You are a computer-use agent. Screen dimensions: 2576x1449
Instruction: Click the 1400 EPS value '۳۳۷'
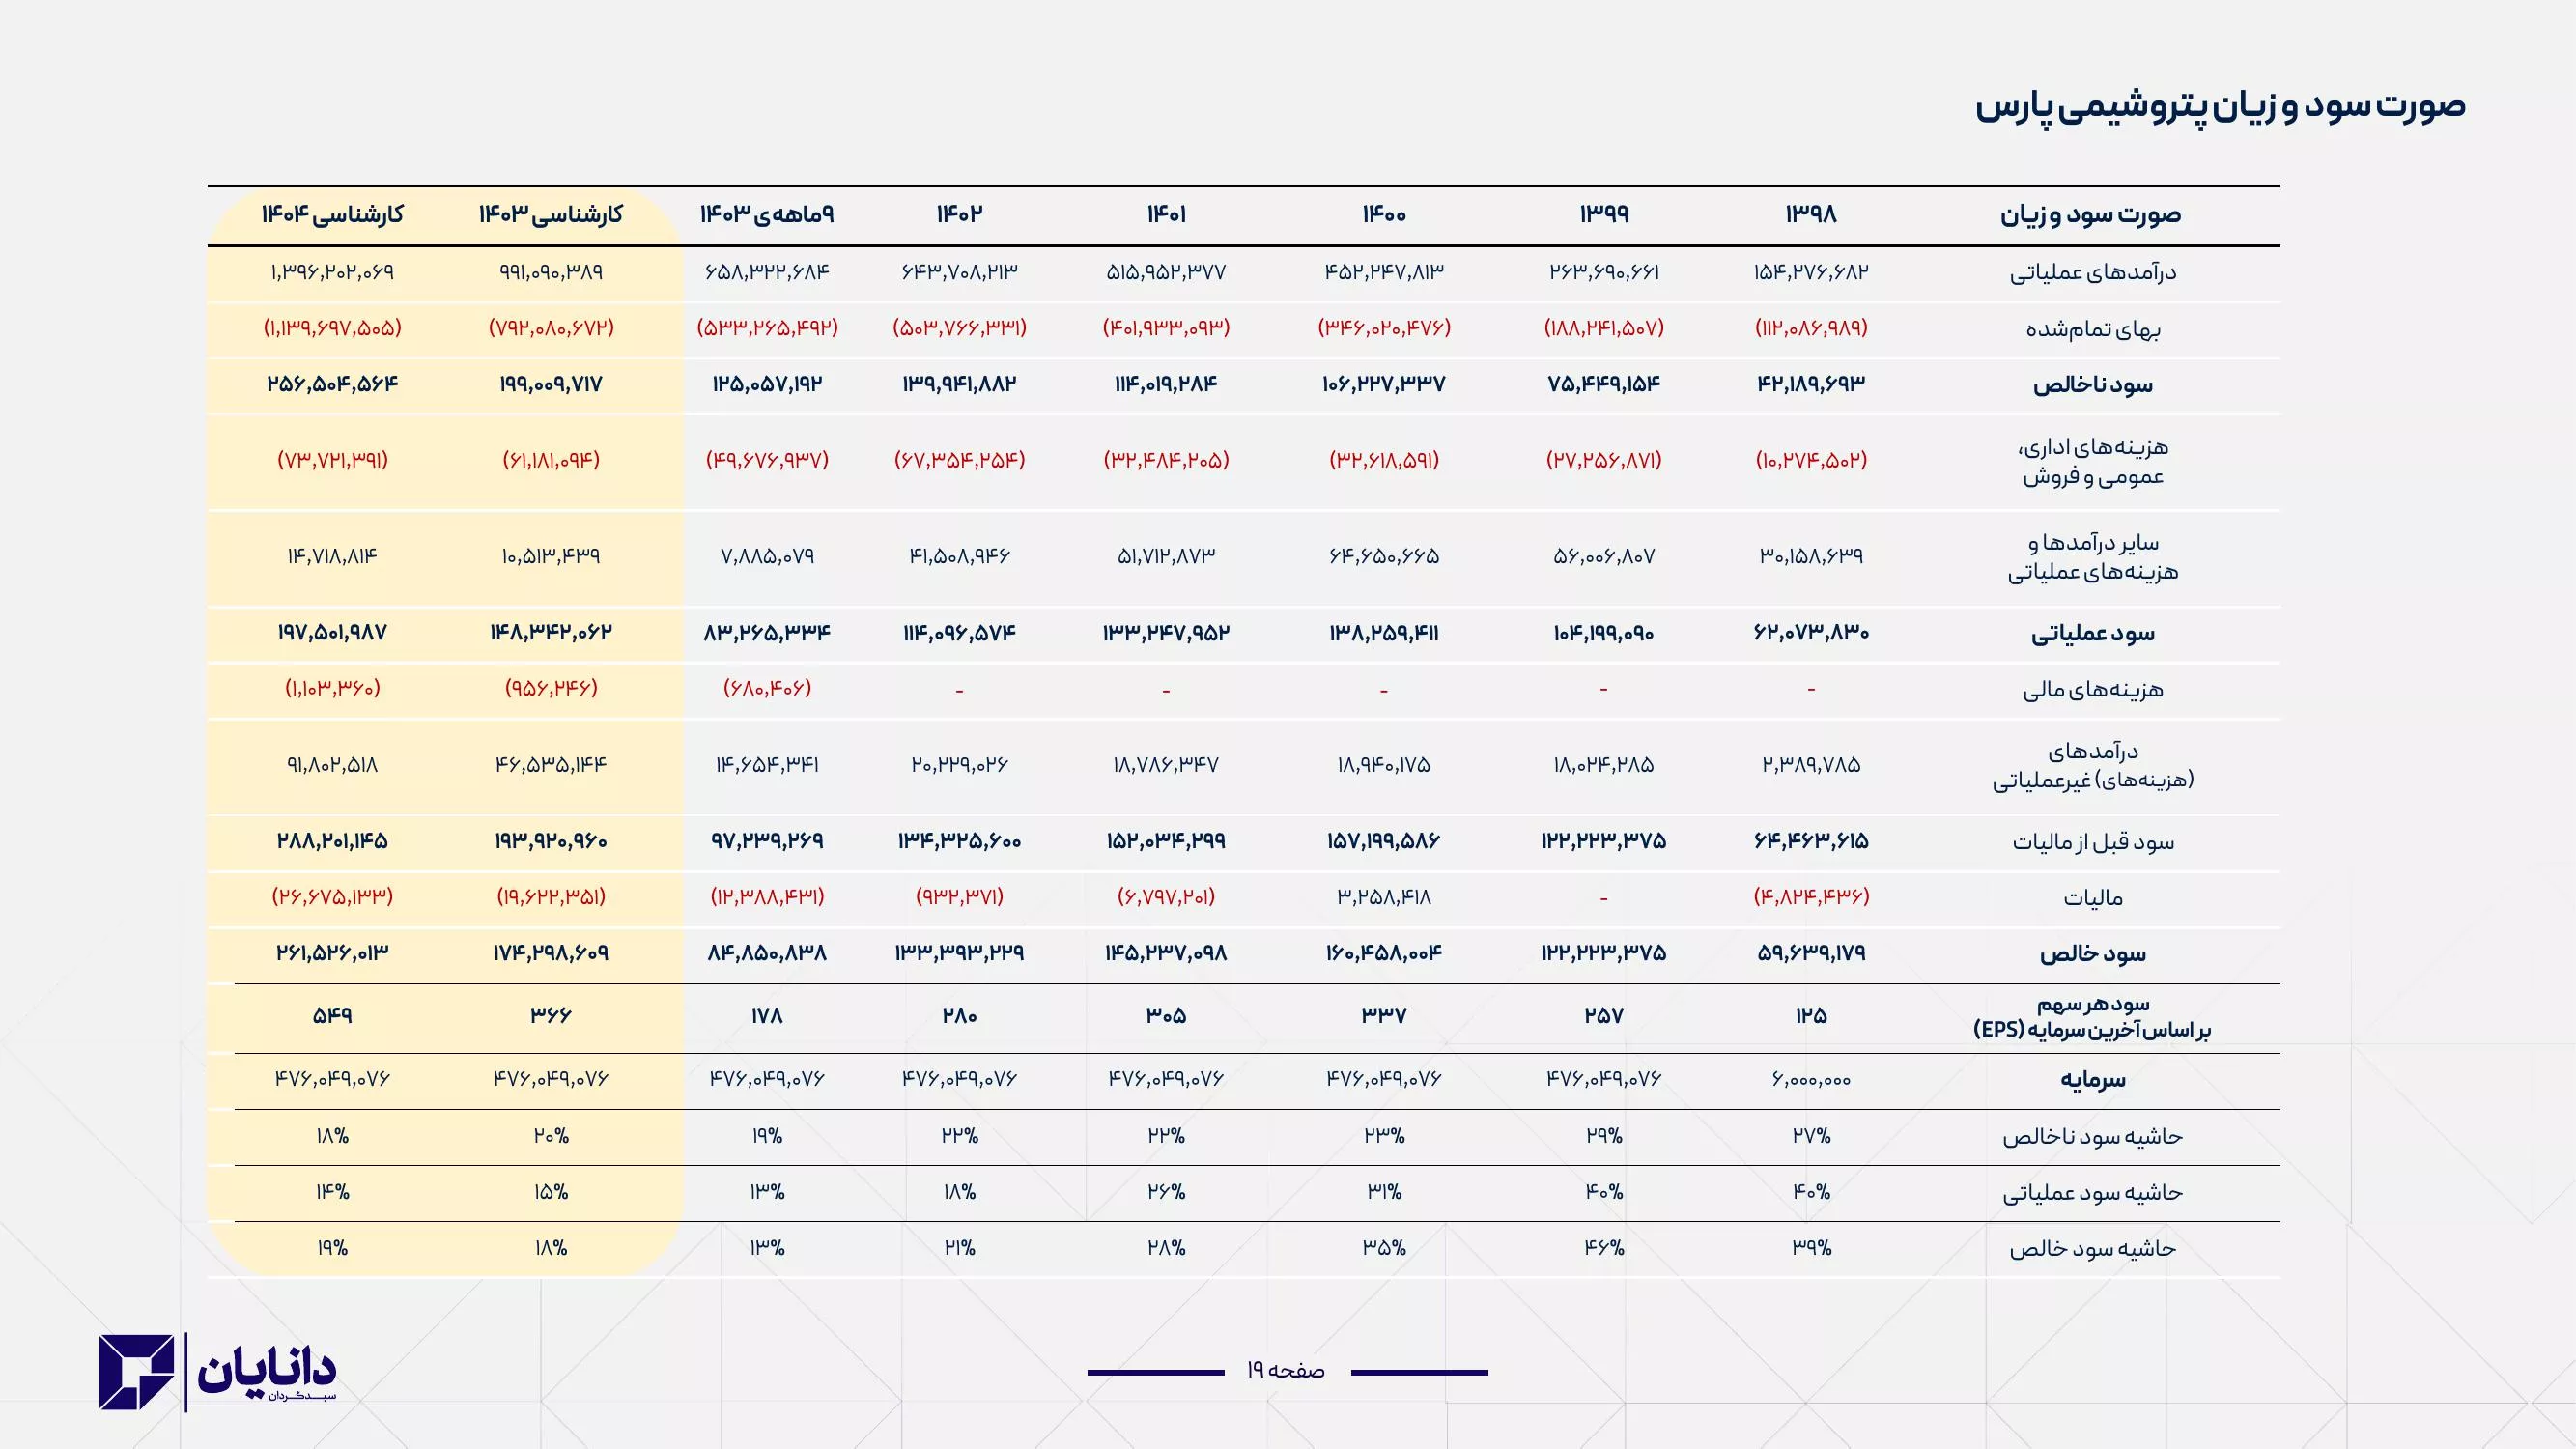(x=1384, y=1016)
